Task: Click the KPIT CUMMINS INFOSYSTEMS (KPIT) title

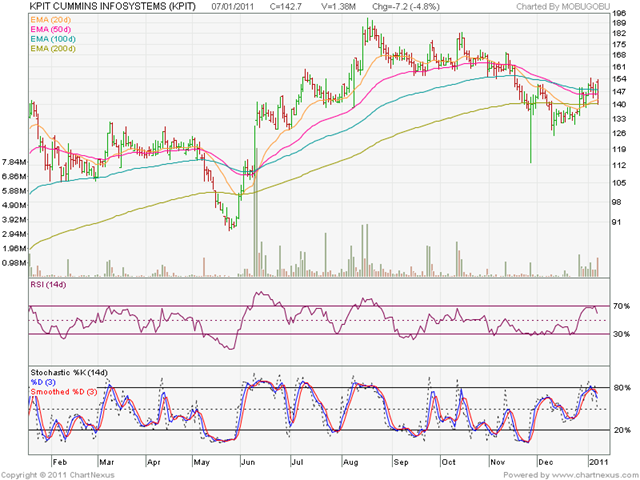Action: (113, 7)
